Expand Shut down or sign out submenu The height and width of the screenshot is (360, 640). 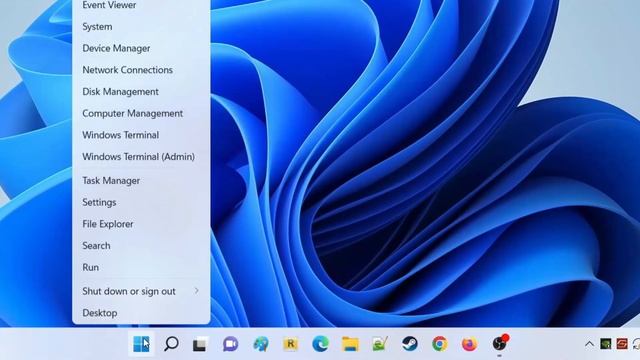[141, 291]
